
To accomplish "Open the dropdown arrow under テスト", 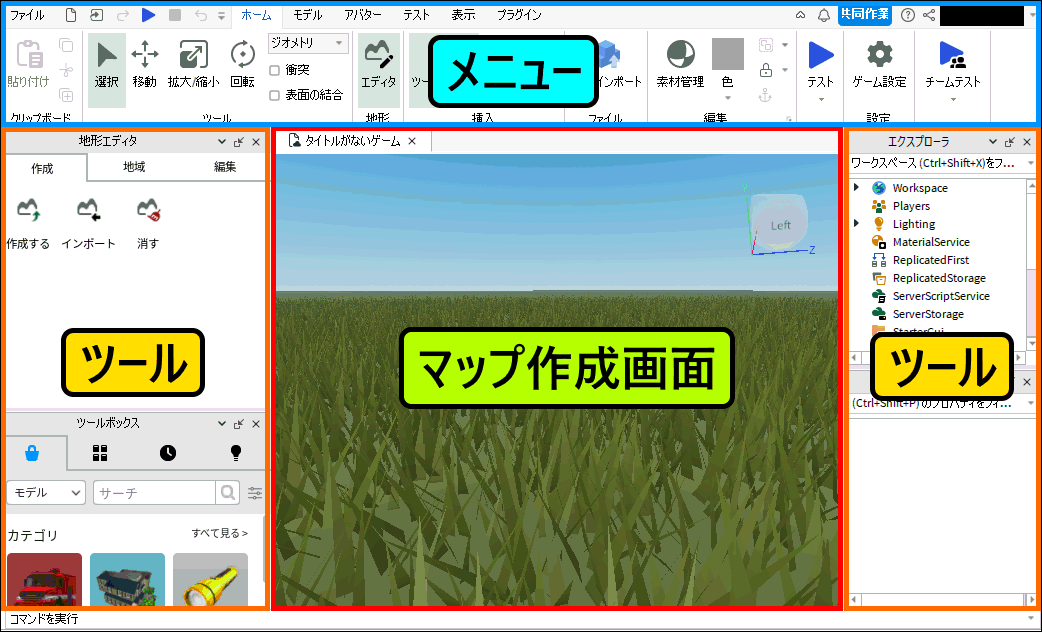I will (821, 100).
